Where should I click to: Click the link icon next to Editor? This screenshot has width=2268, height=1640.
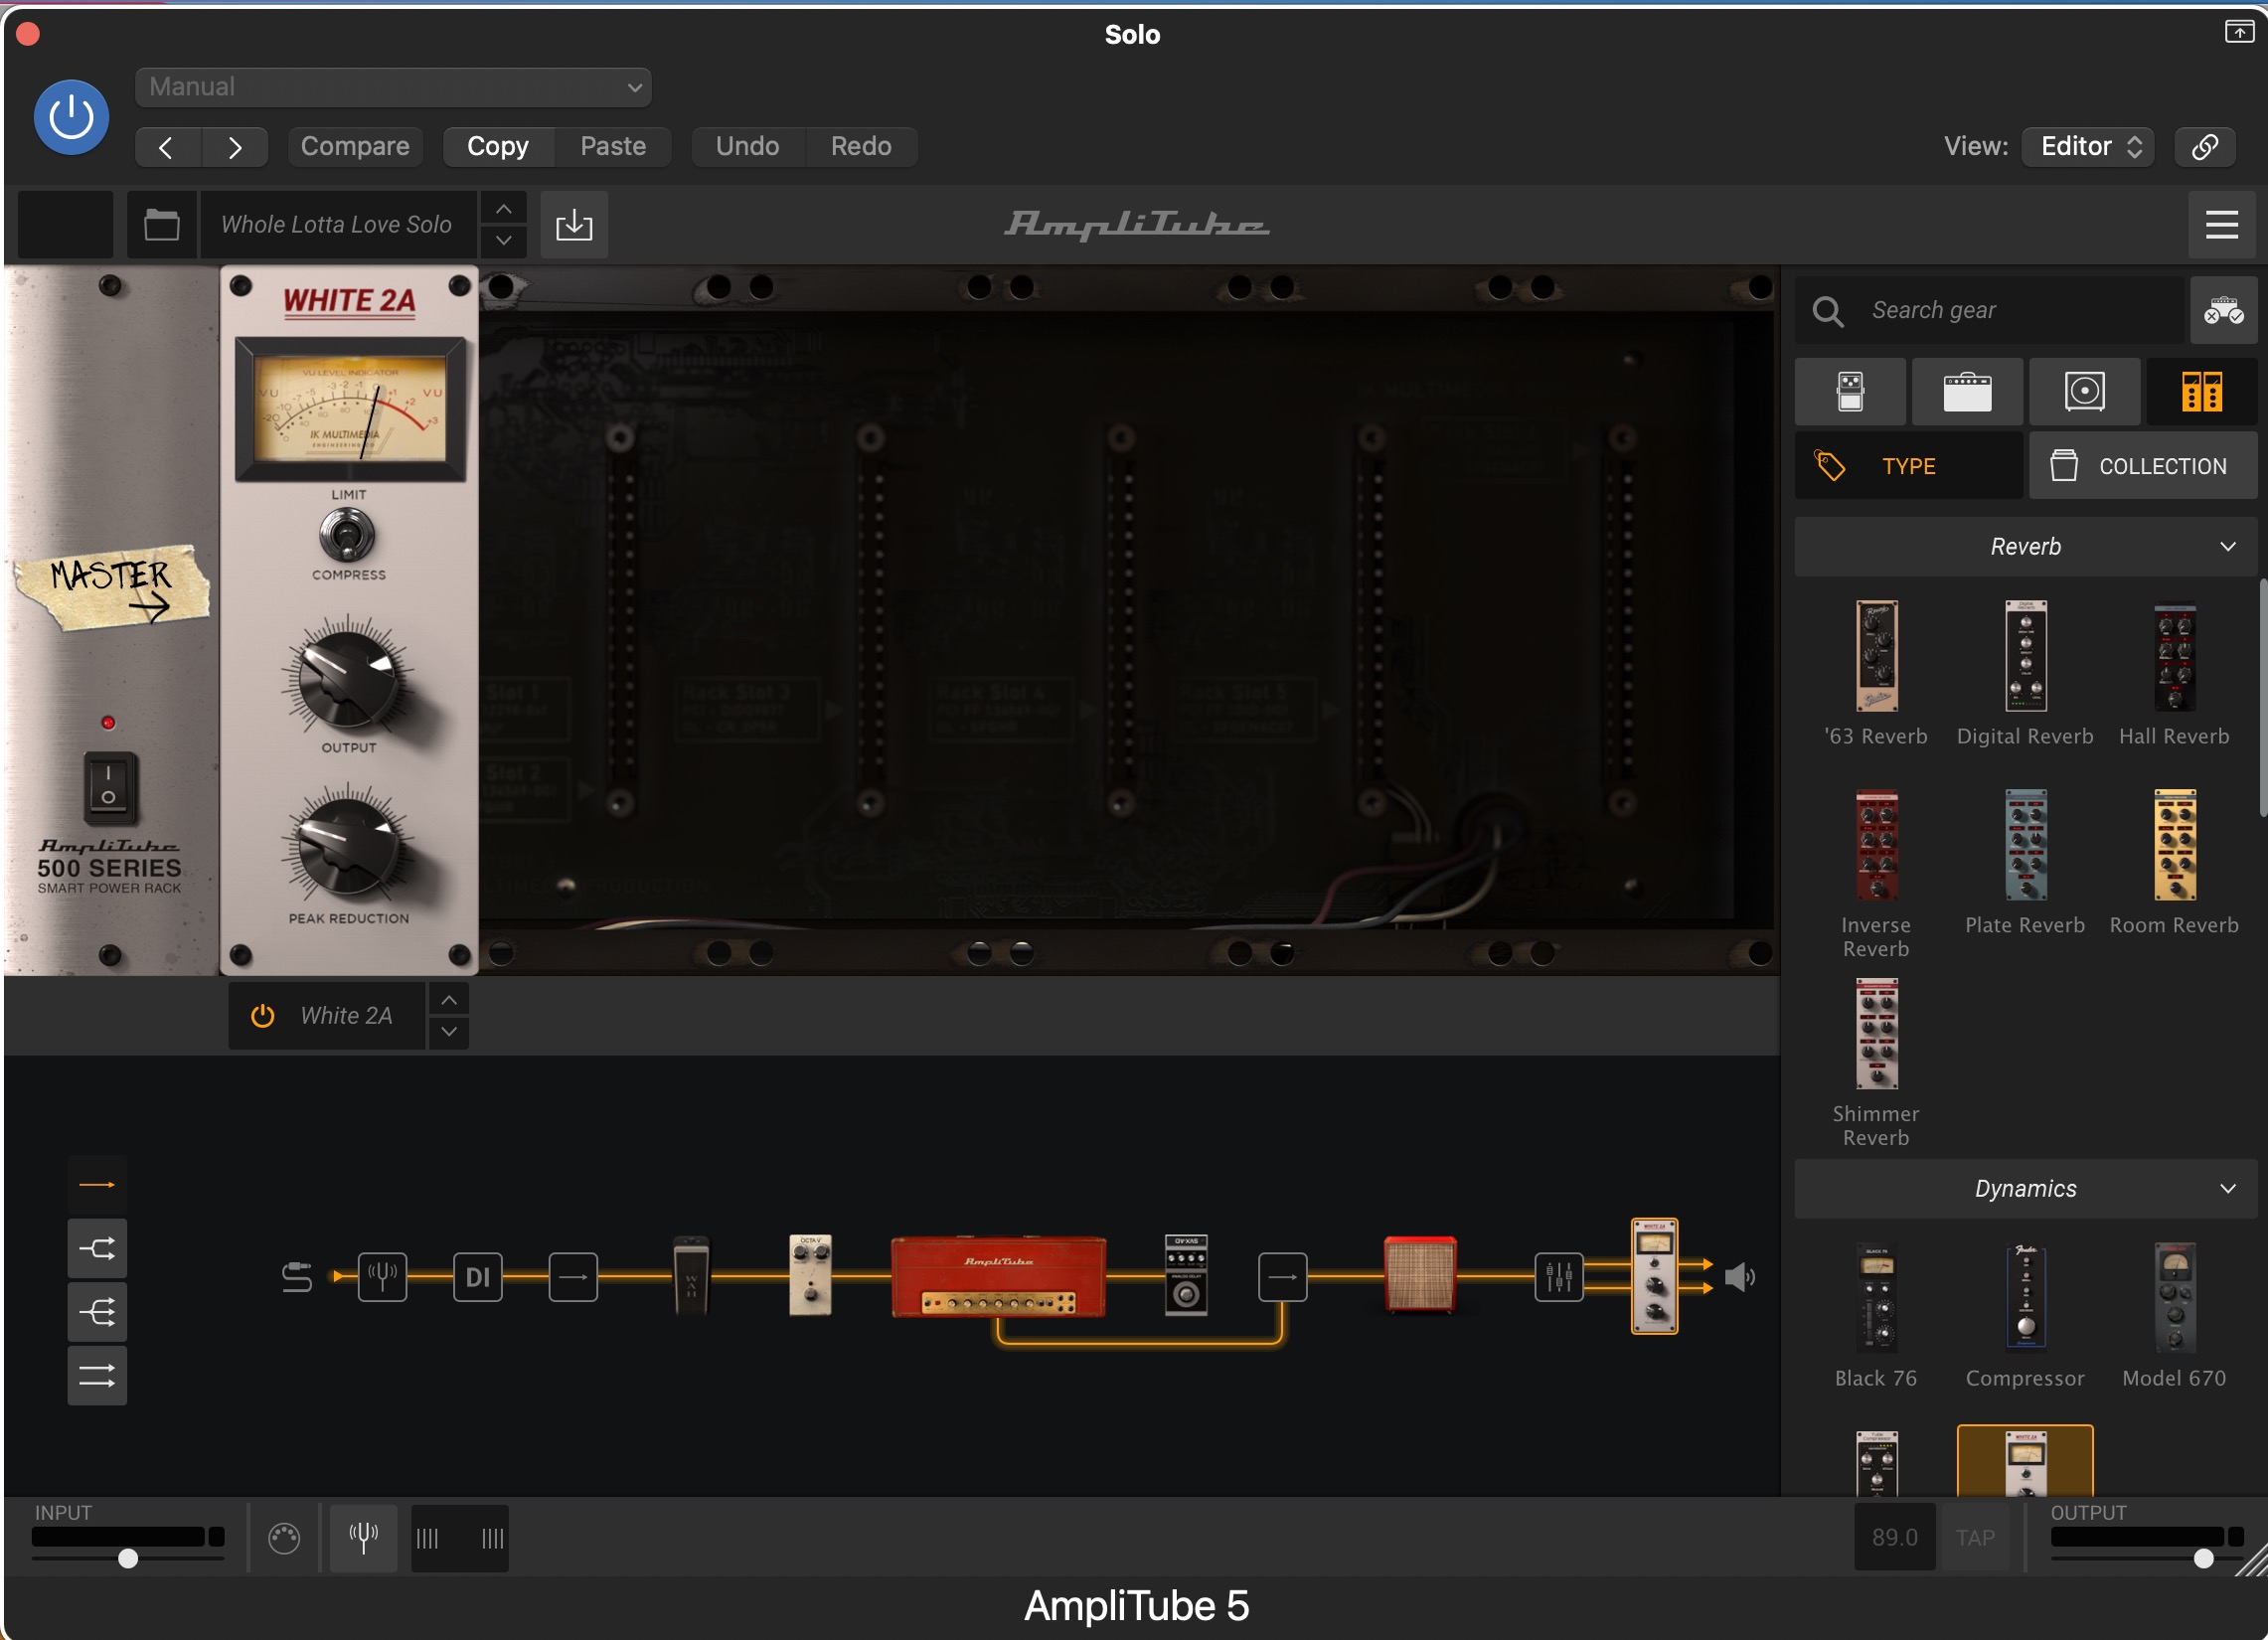click(x=2205, y=147)
